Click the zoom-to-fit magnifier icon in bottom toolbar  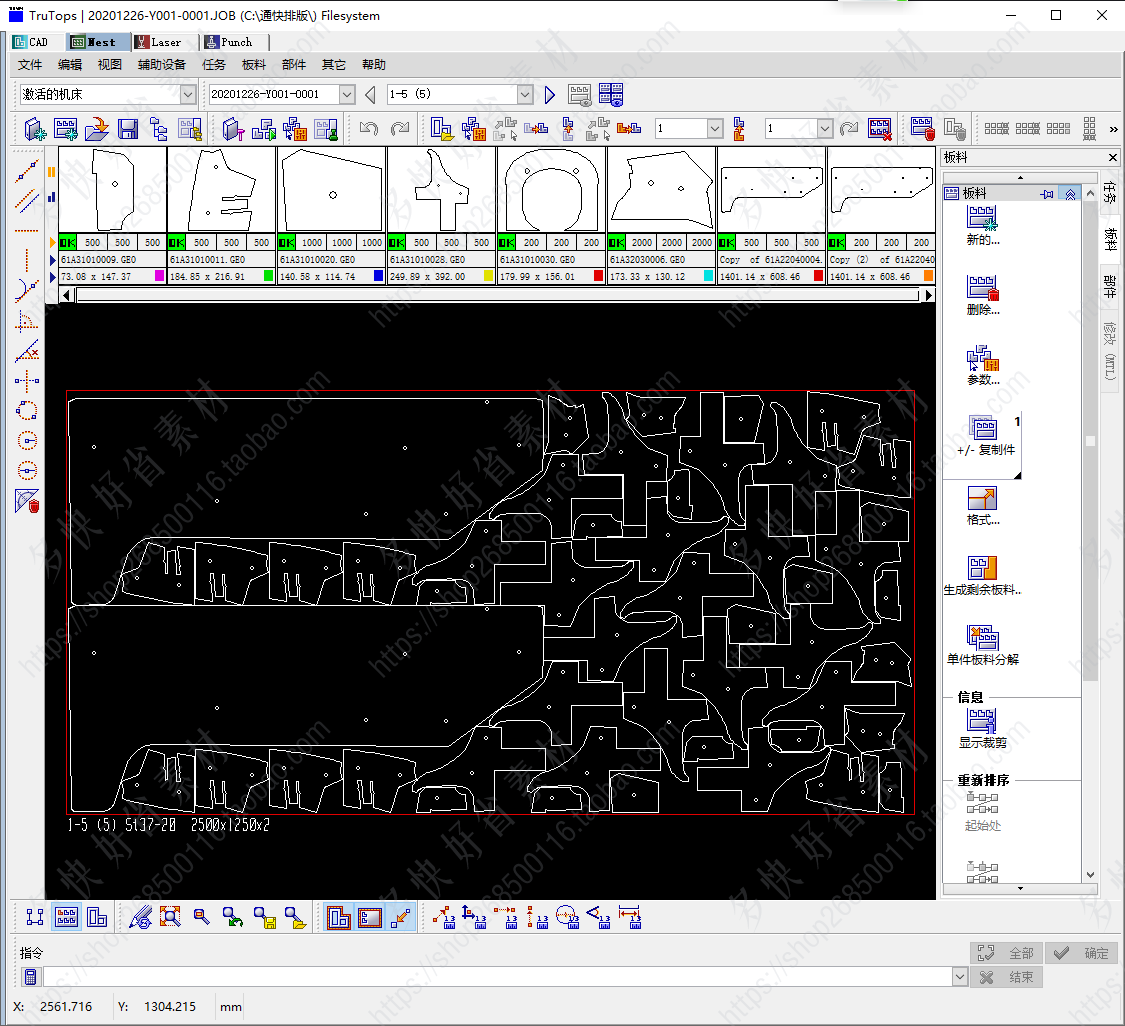pos(170,916)
